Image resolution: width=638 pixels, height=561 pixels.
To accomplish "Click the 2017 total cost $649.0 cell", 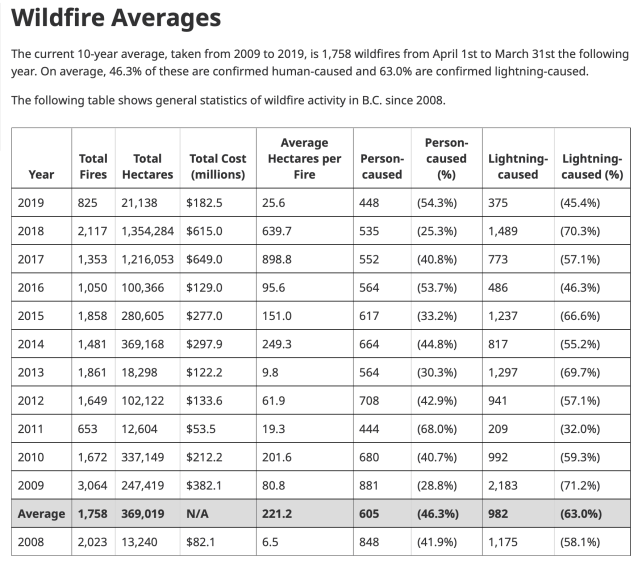I will coord(206,259).
